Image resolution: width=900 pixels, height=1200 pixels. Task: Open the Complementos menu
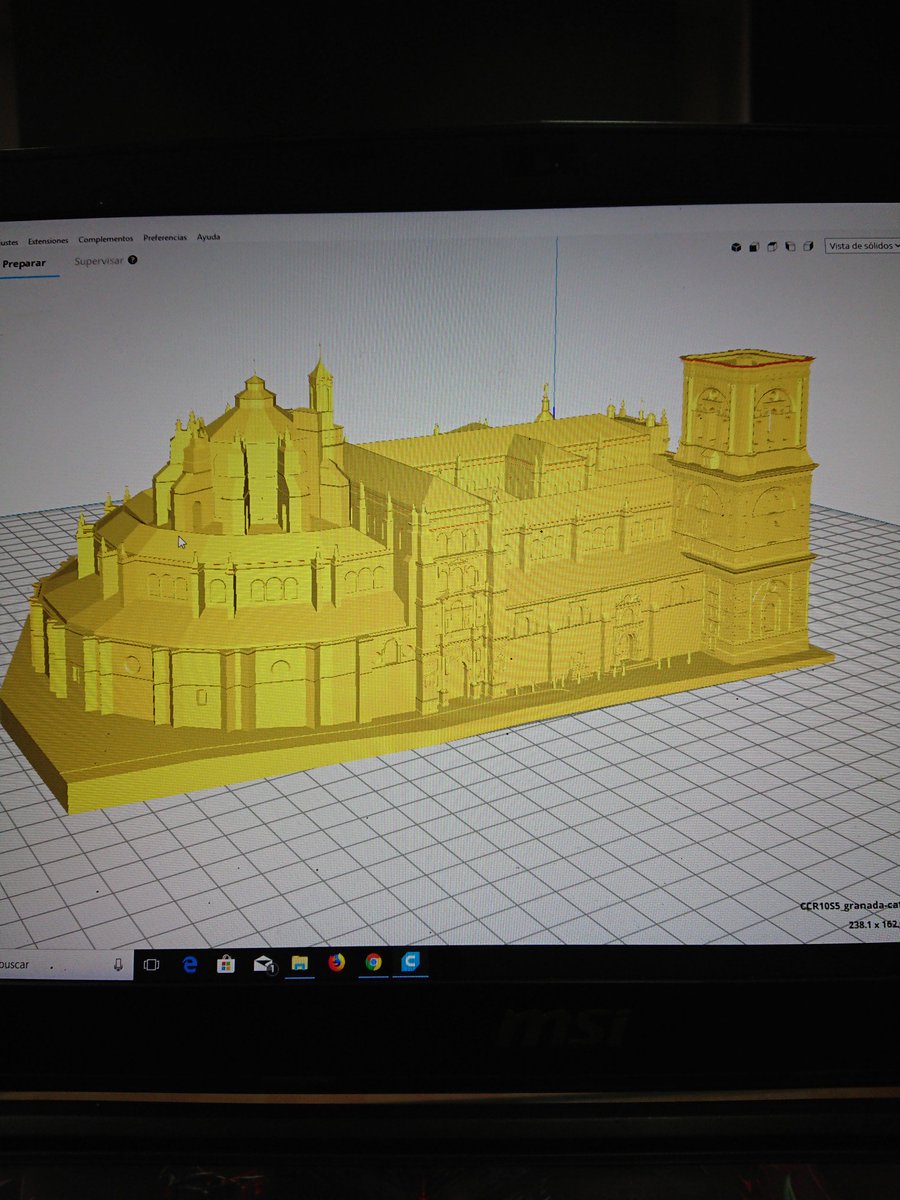[x=105, y=239]
